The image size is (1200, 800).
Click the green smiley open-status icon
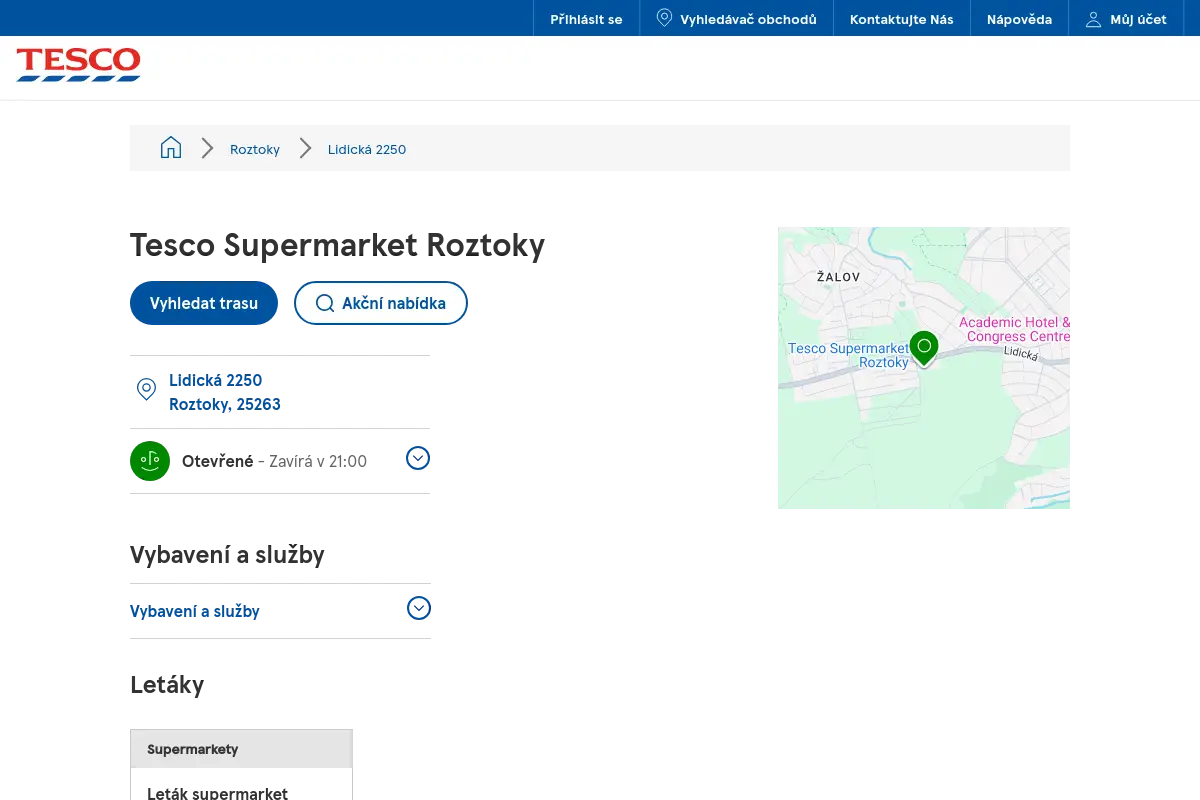coord(150,461)
